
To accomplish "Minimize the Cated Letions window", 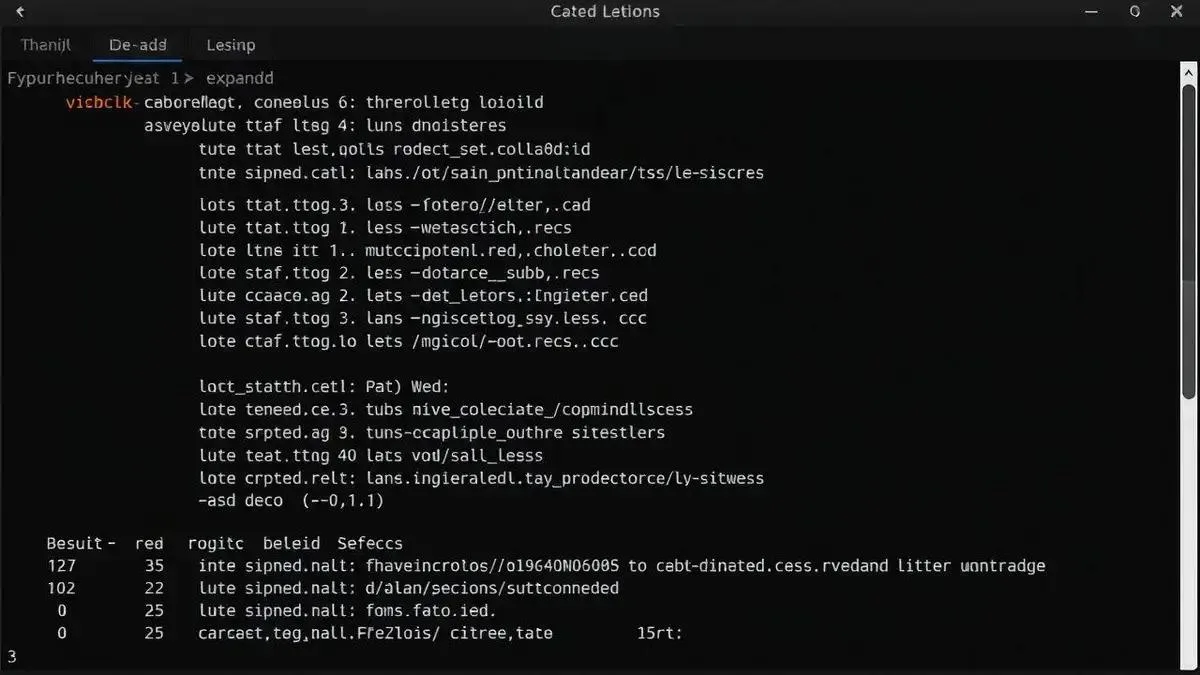I will point(1092,11).
